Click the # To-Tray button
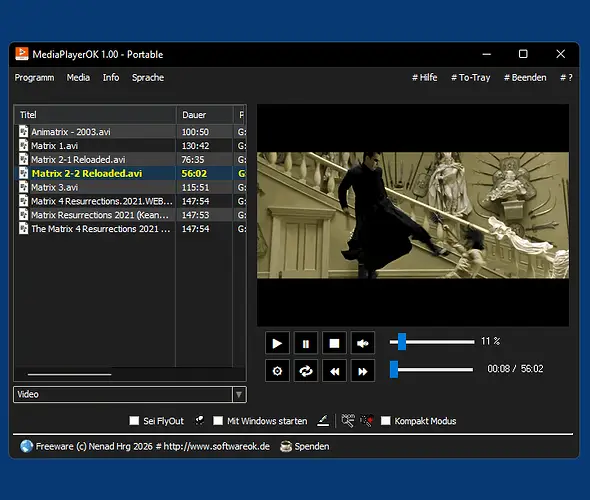This screenshot has width=590, height=500. point(471,78)
